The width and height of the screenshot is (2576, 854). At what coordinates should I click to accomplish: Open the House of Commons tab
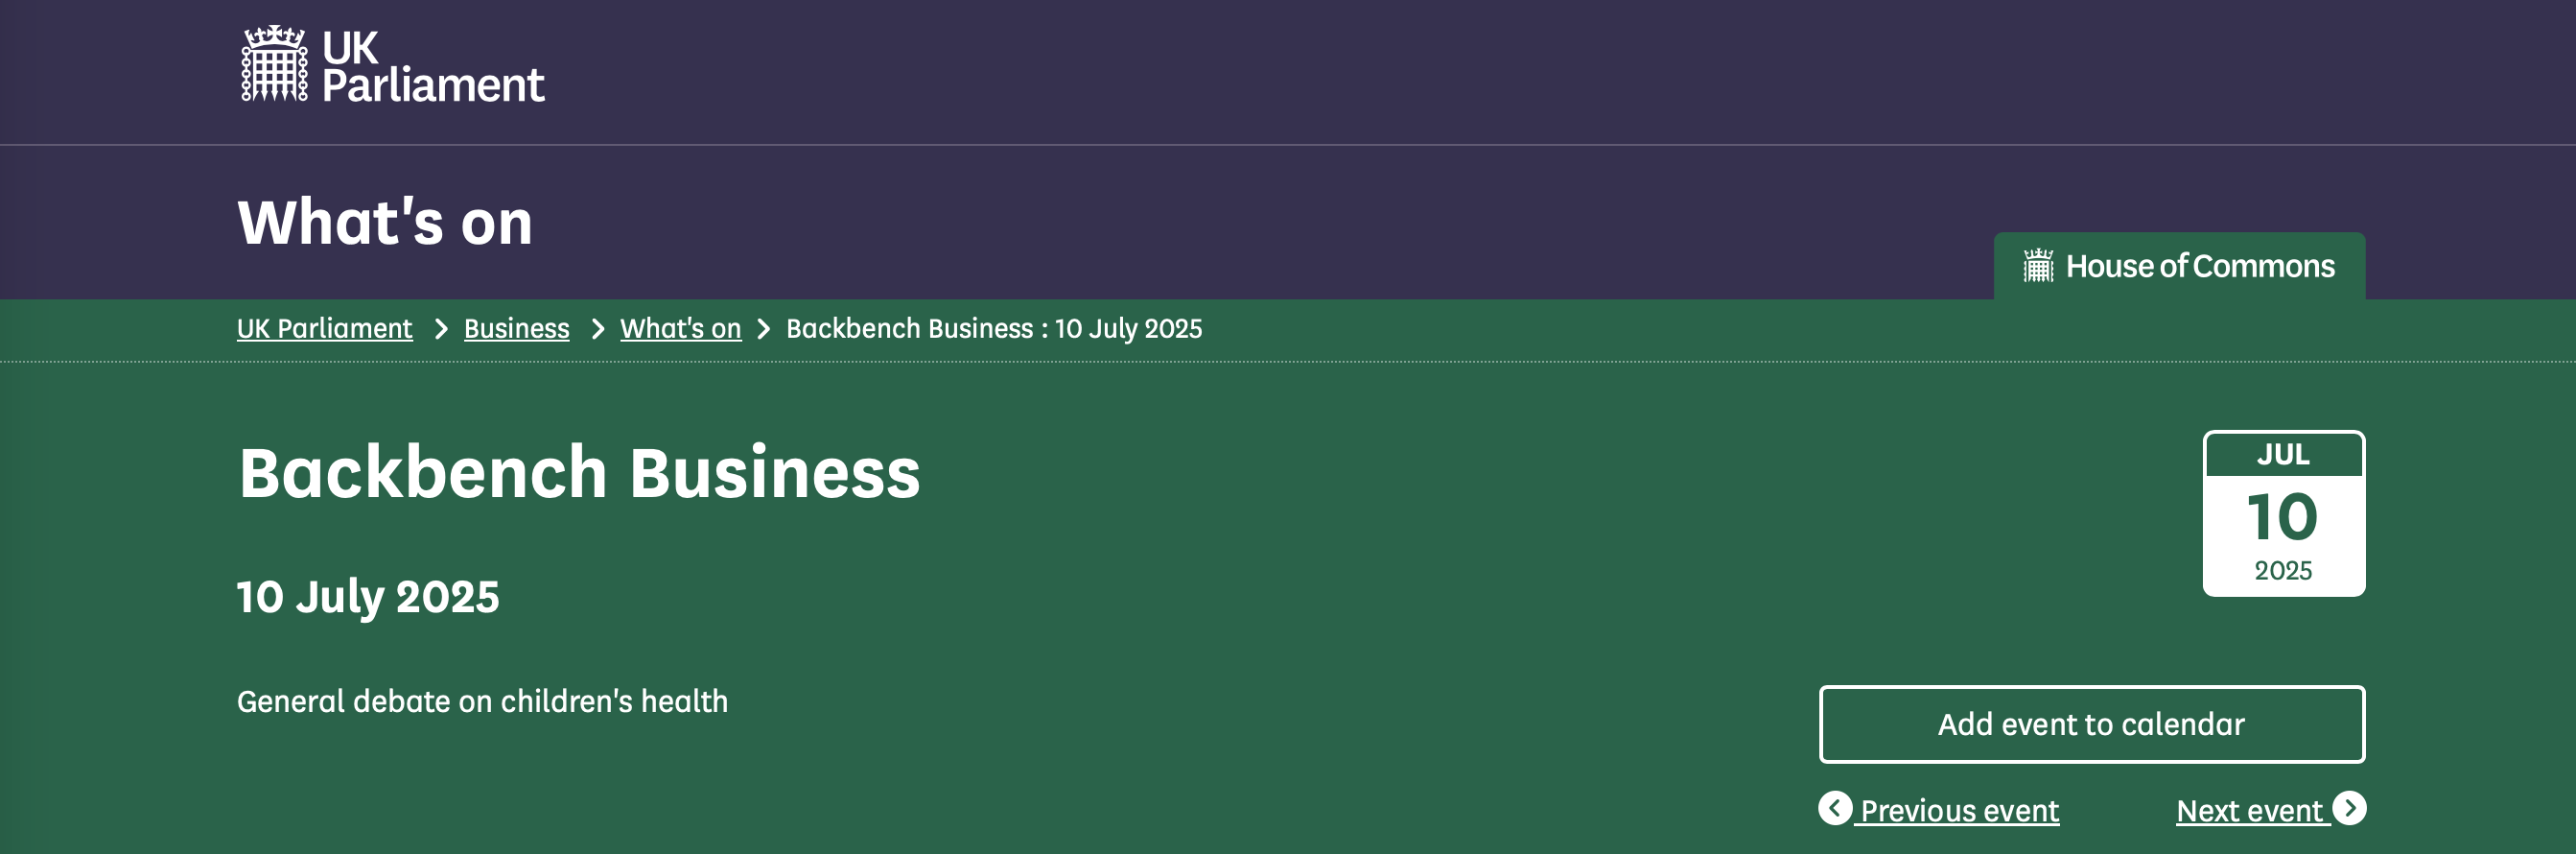(2180, 266)
